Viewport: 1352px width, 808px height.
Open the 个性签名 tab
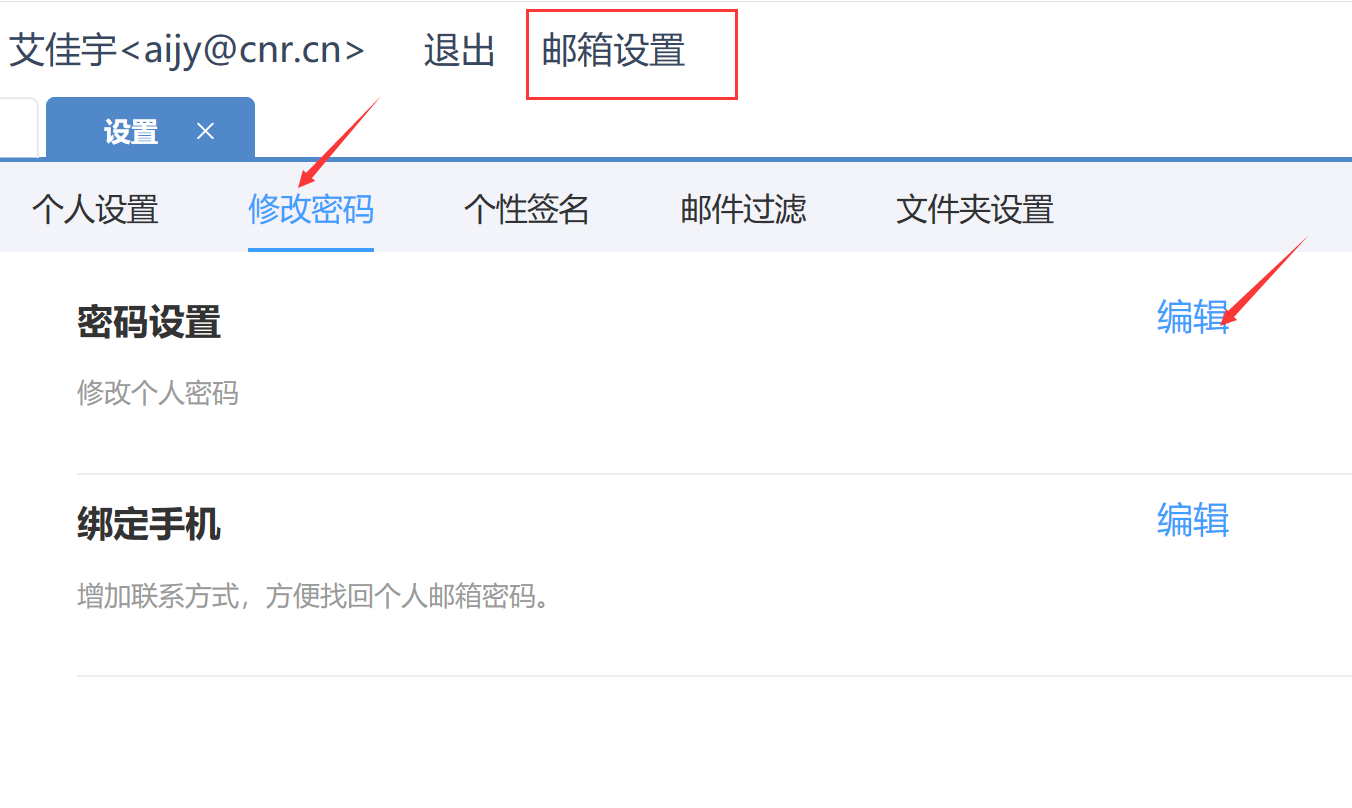527,210
